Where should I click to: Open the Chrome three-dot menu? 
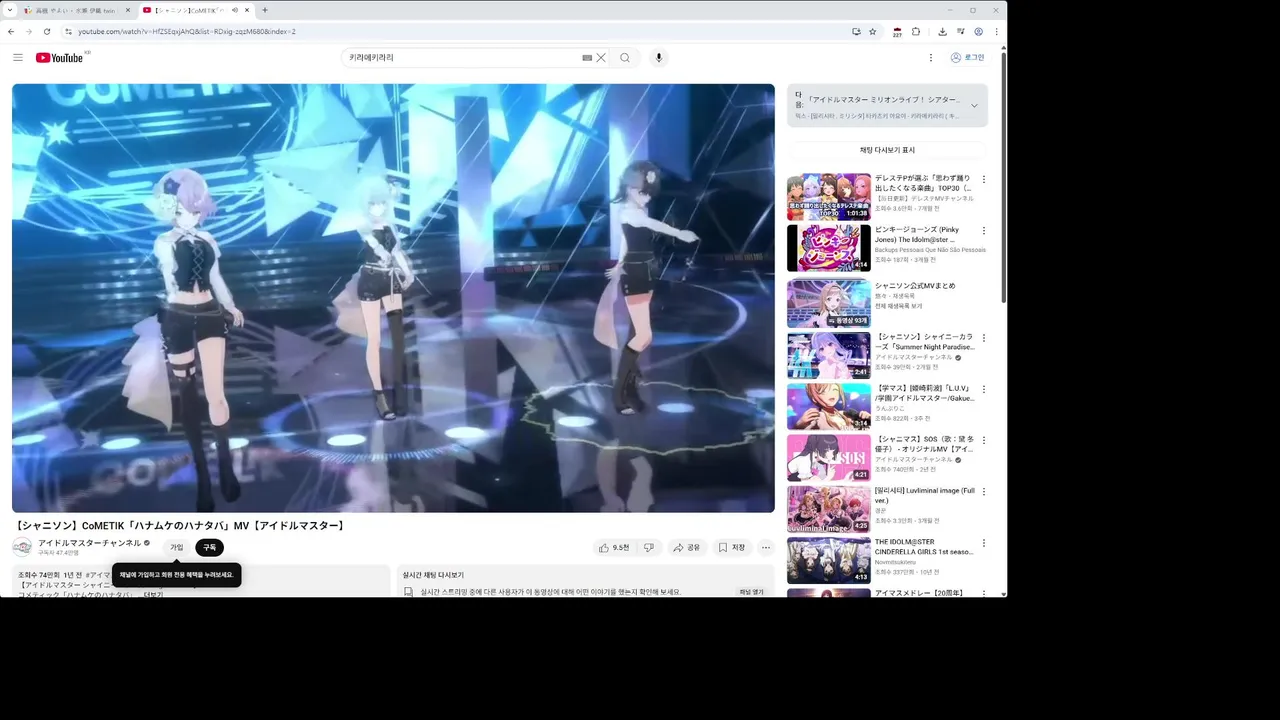996,31
